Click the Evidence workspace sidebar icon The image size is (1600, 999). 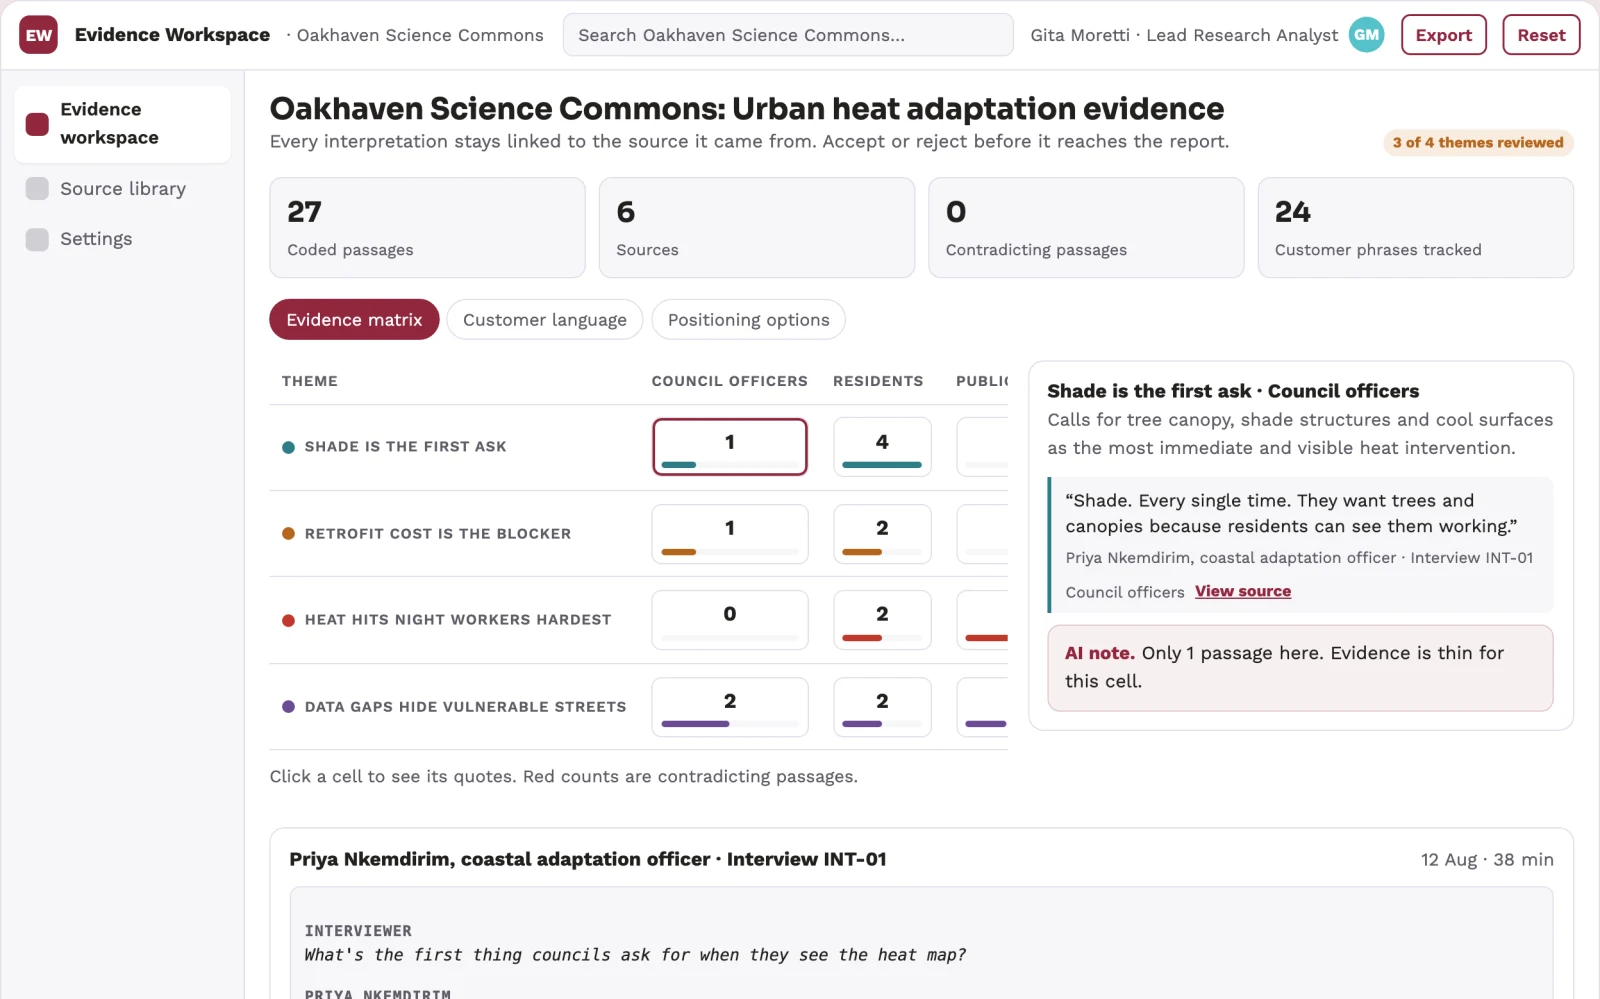[x=37, y=124]
